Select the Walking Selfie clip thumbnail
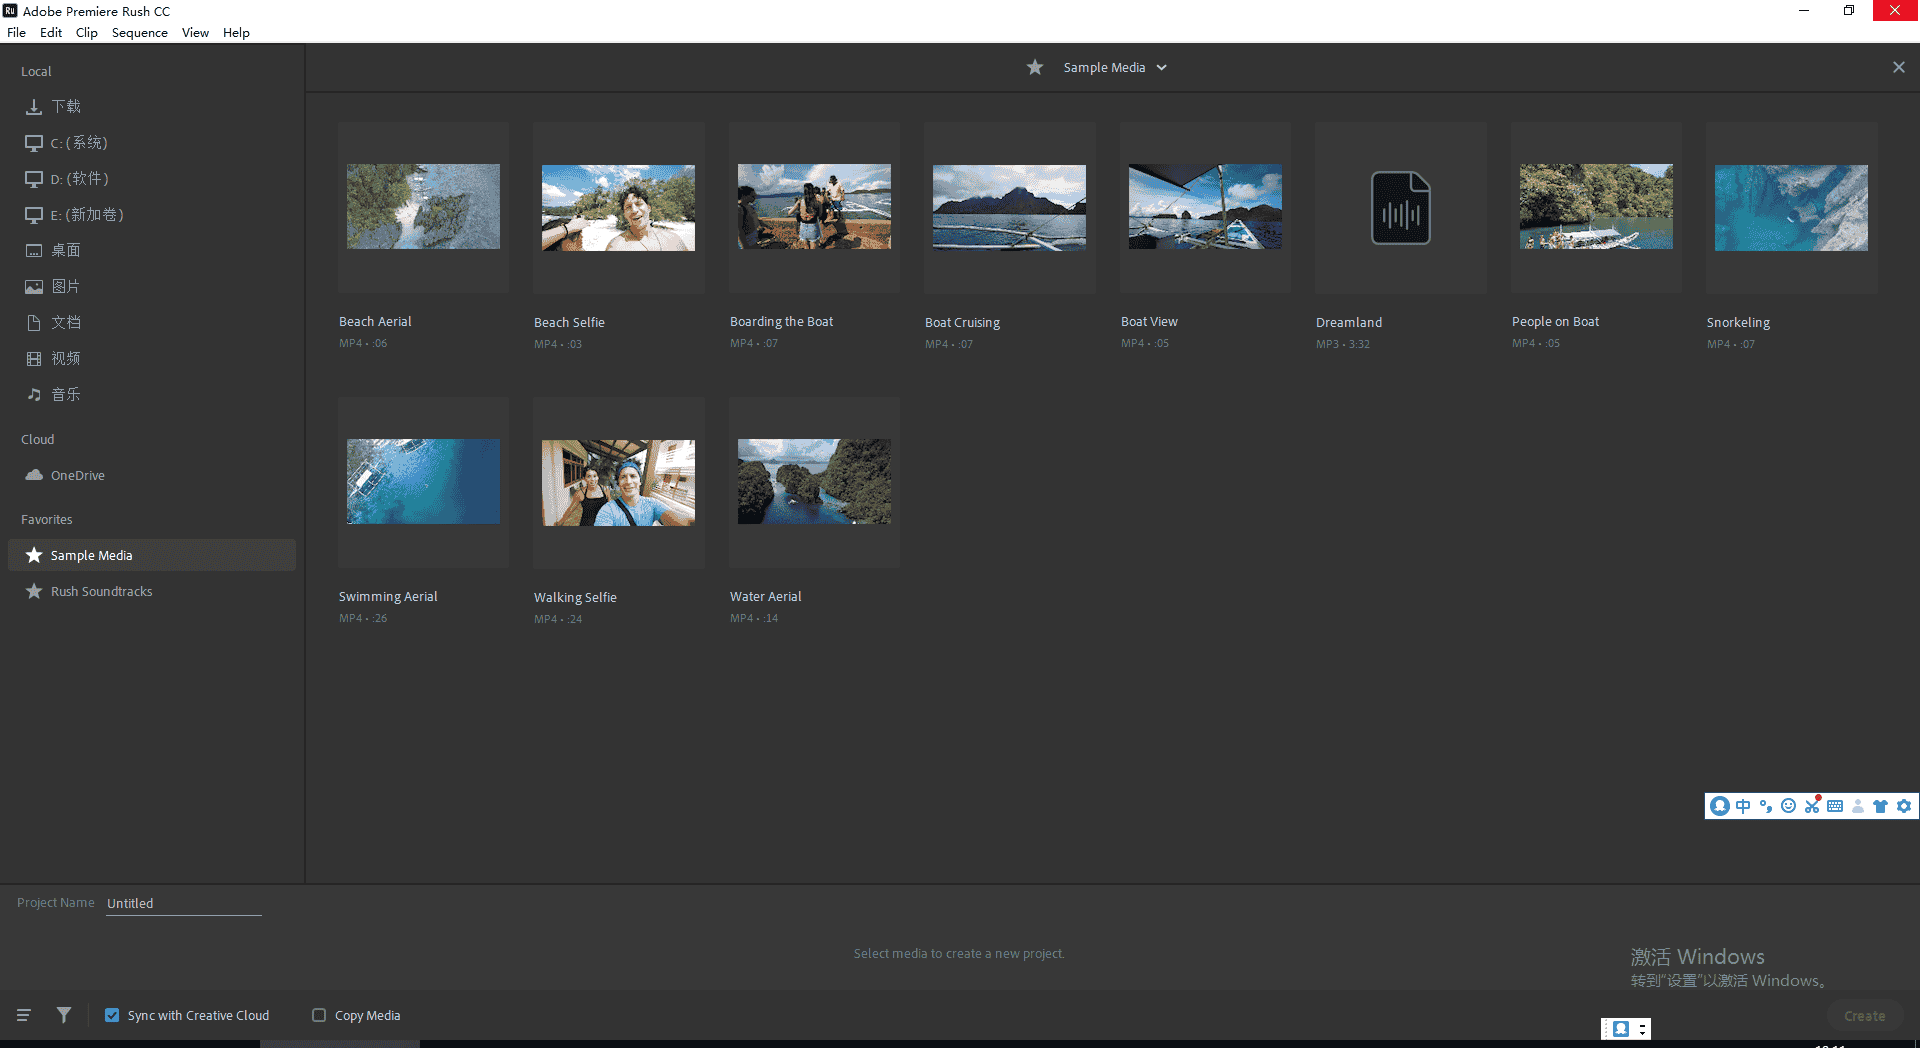The image size is (1920, 1048). 618,481
